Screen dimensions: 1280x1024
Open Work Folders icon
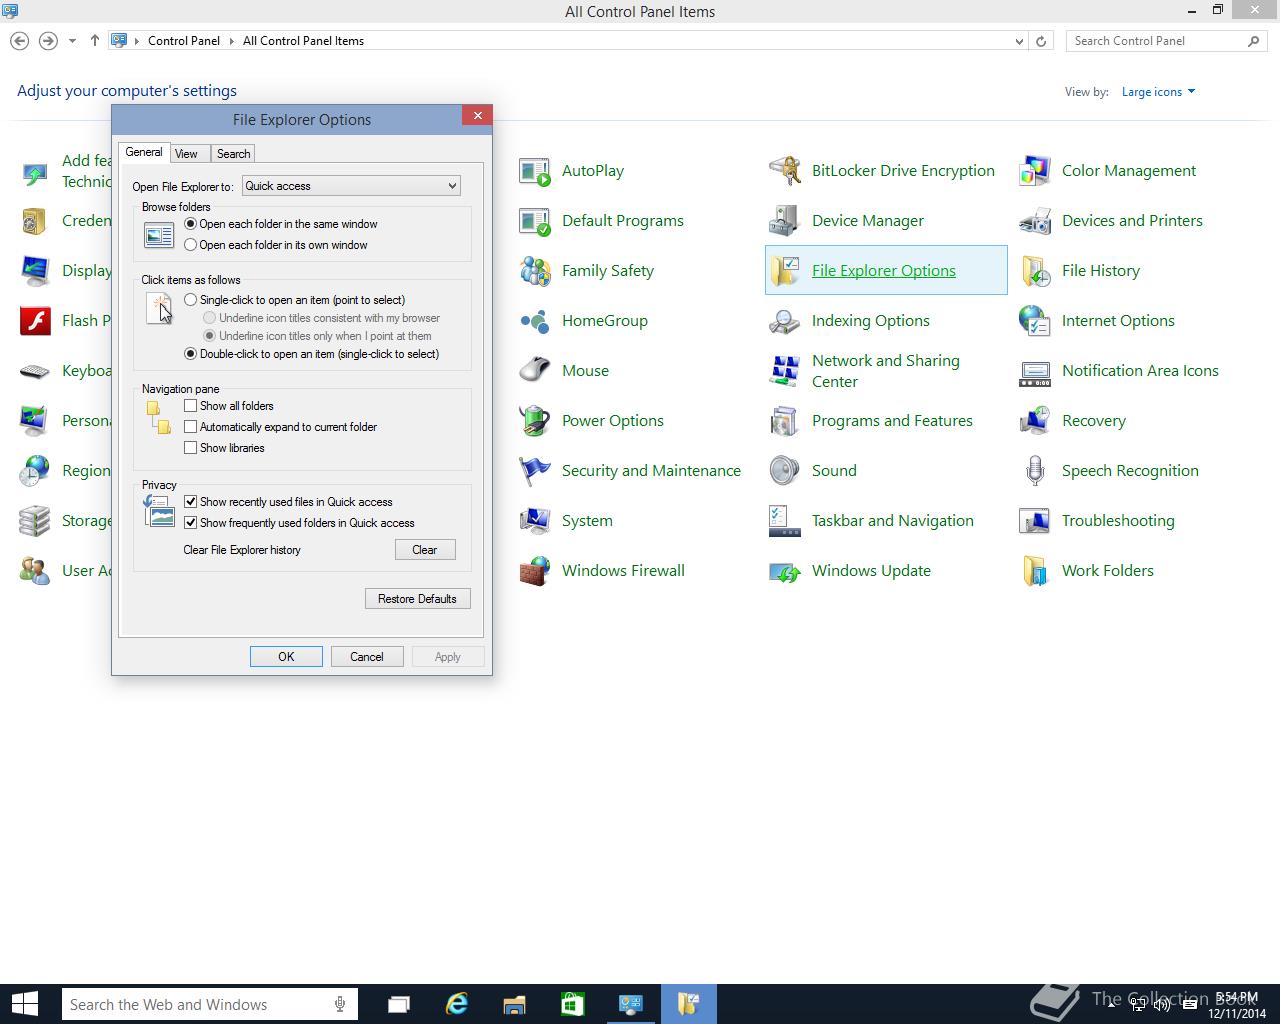point(1035,571)
